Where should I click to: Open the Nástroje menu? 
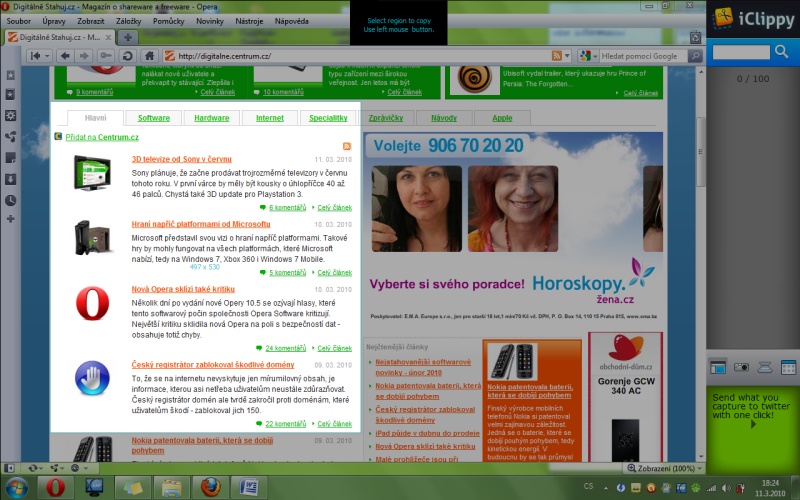coord(249,21)
